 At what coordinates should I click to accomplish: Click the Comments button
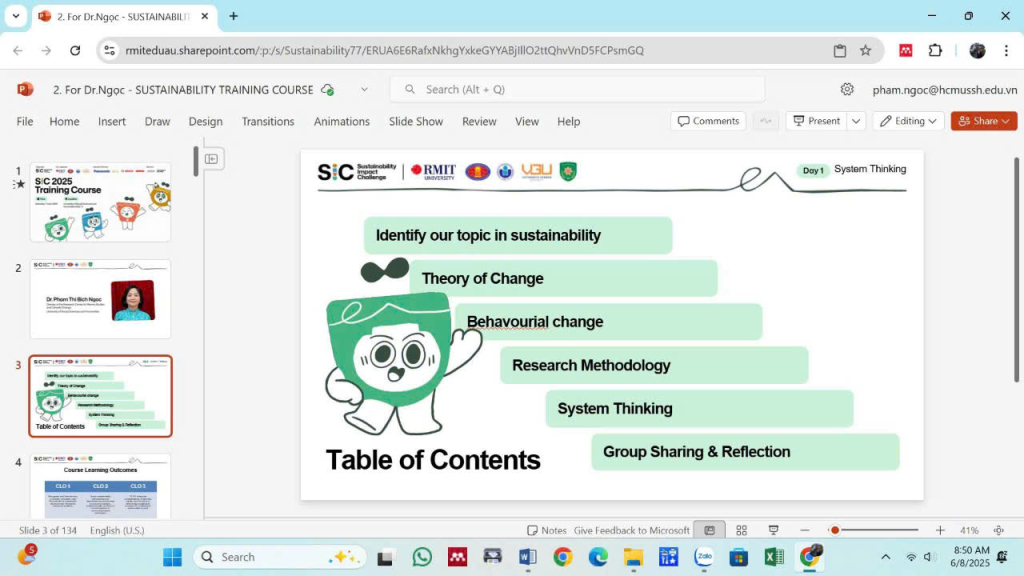(708, 121)
